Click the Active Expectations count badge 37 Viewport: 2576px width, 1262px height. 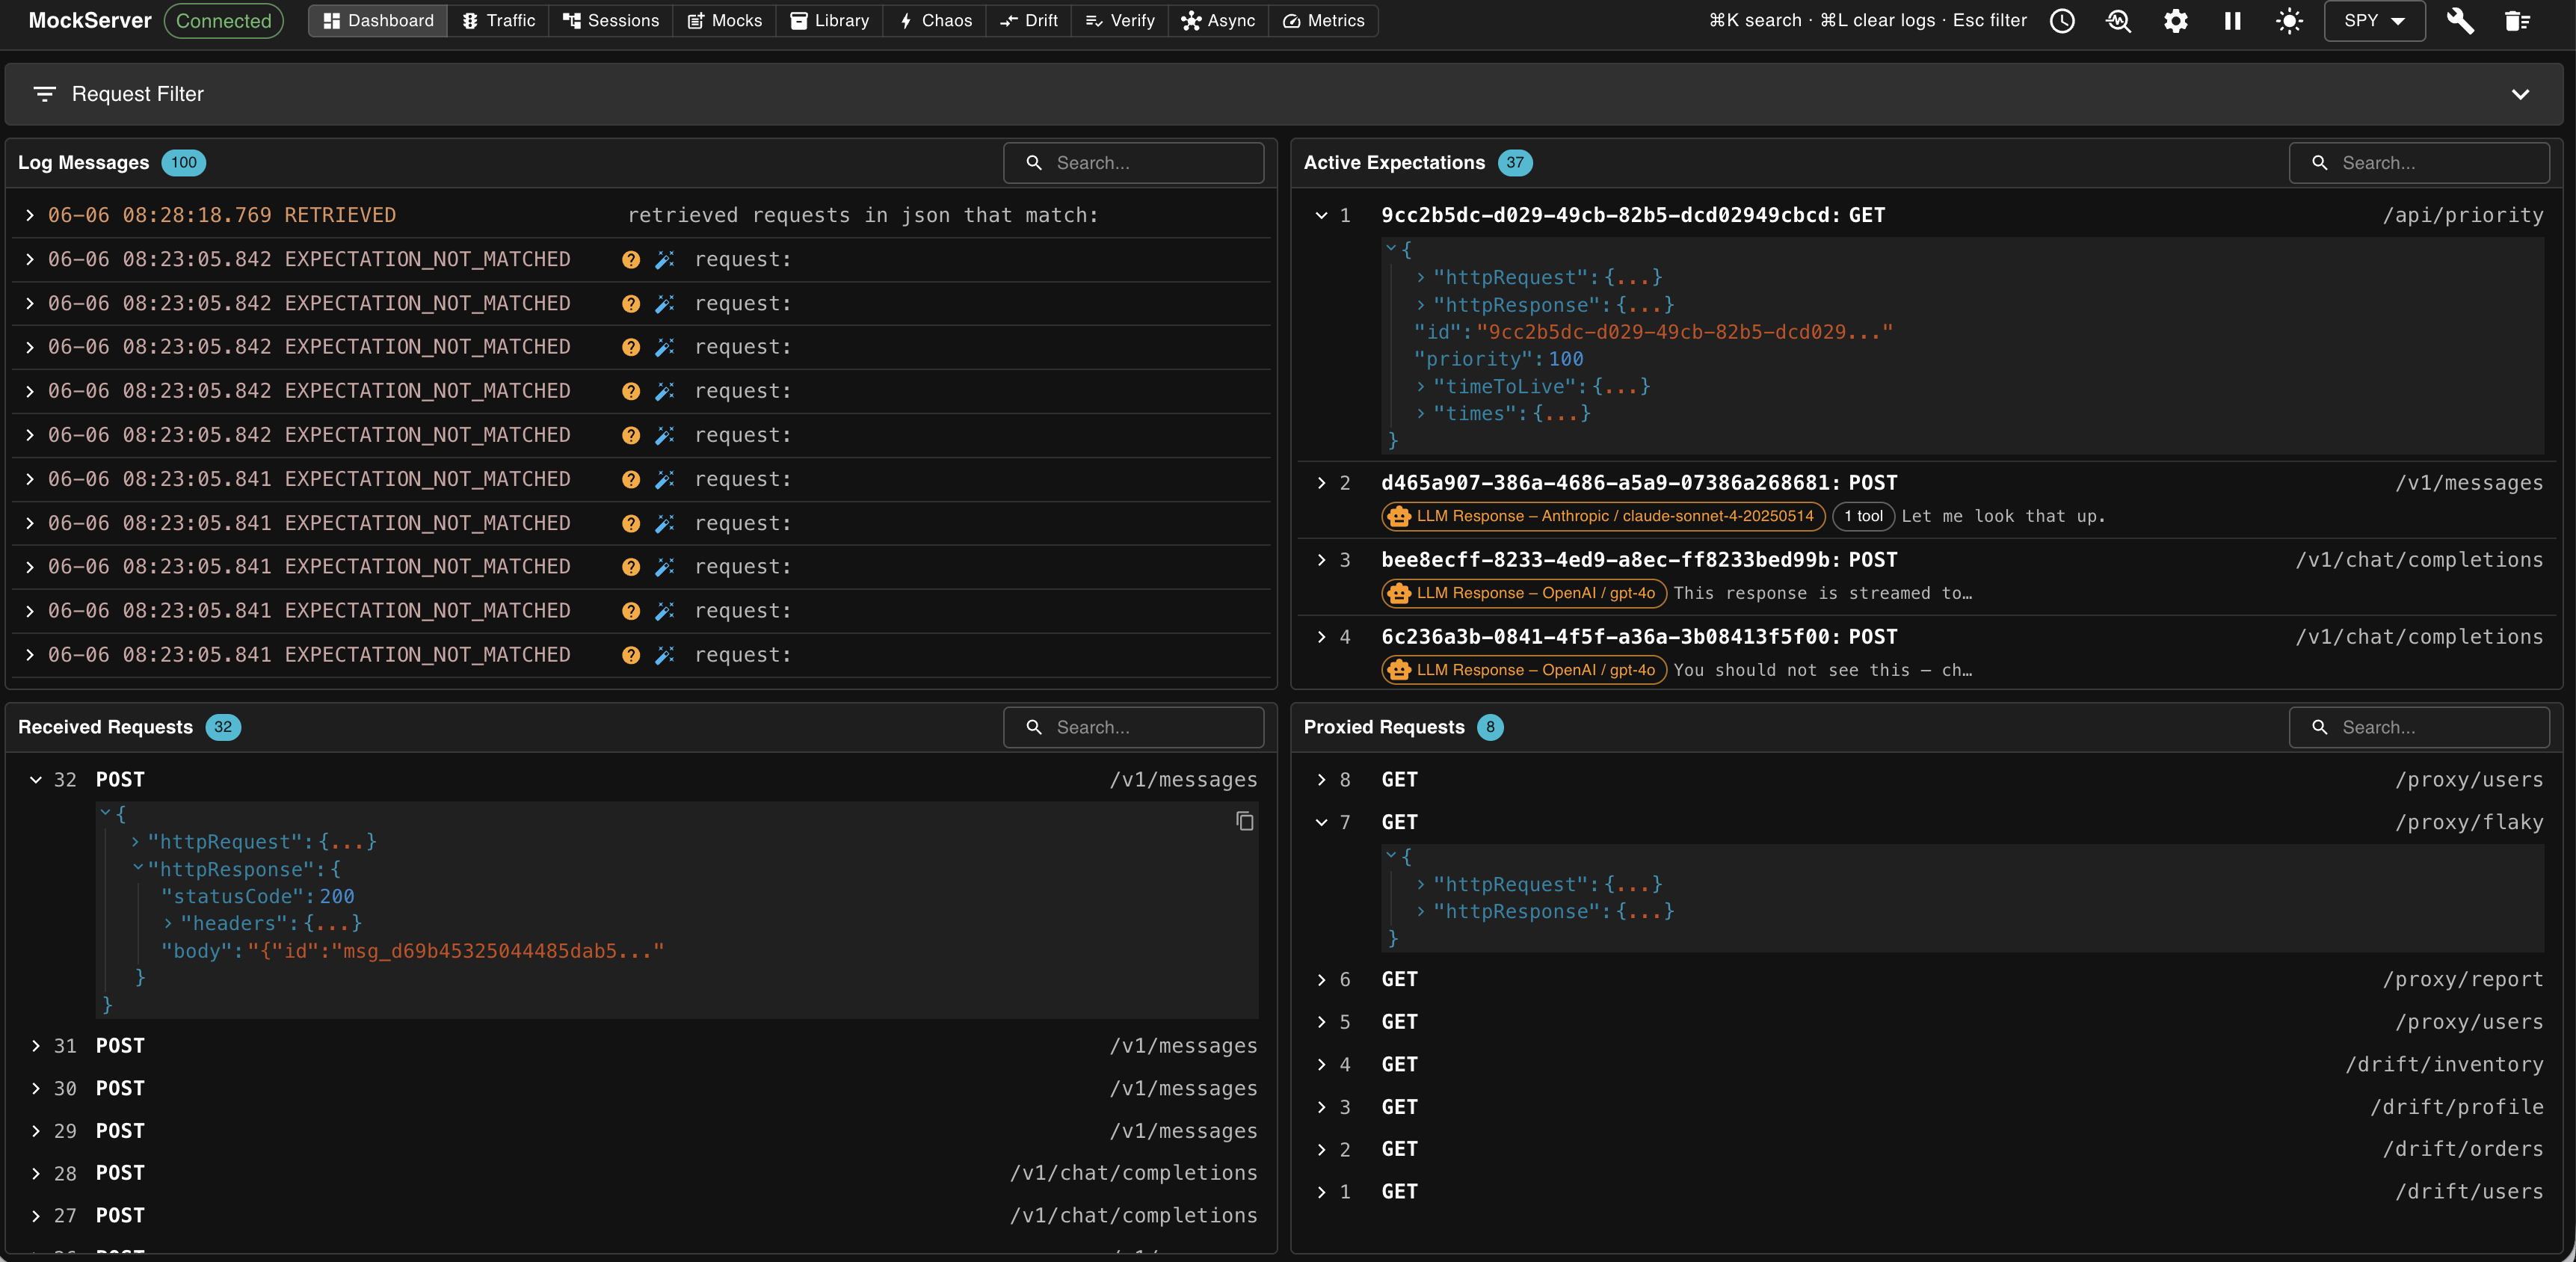tap(1515, 163)
